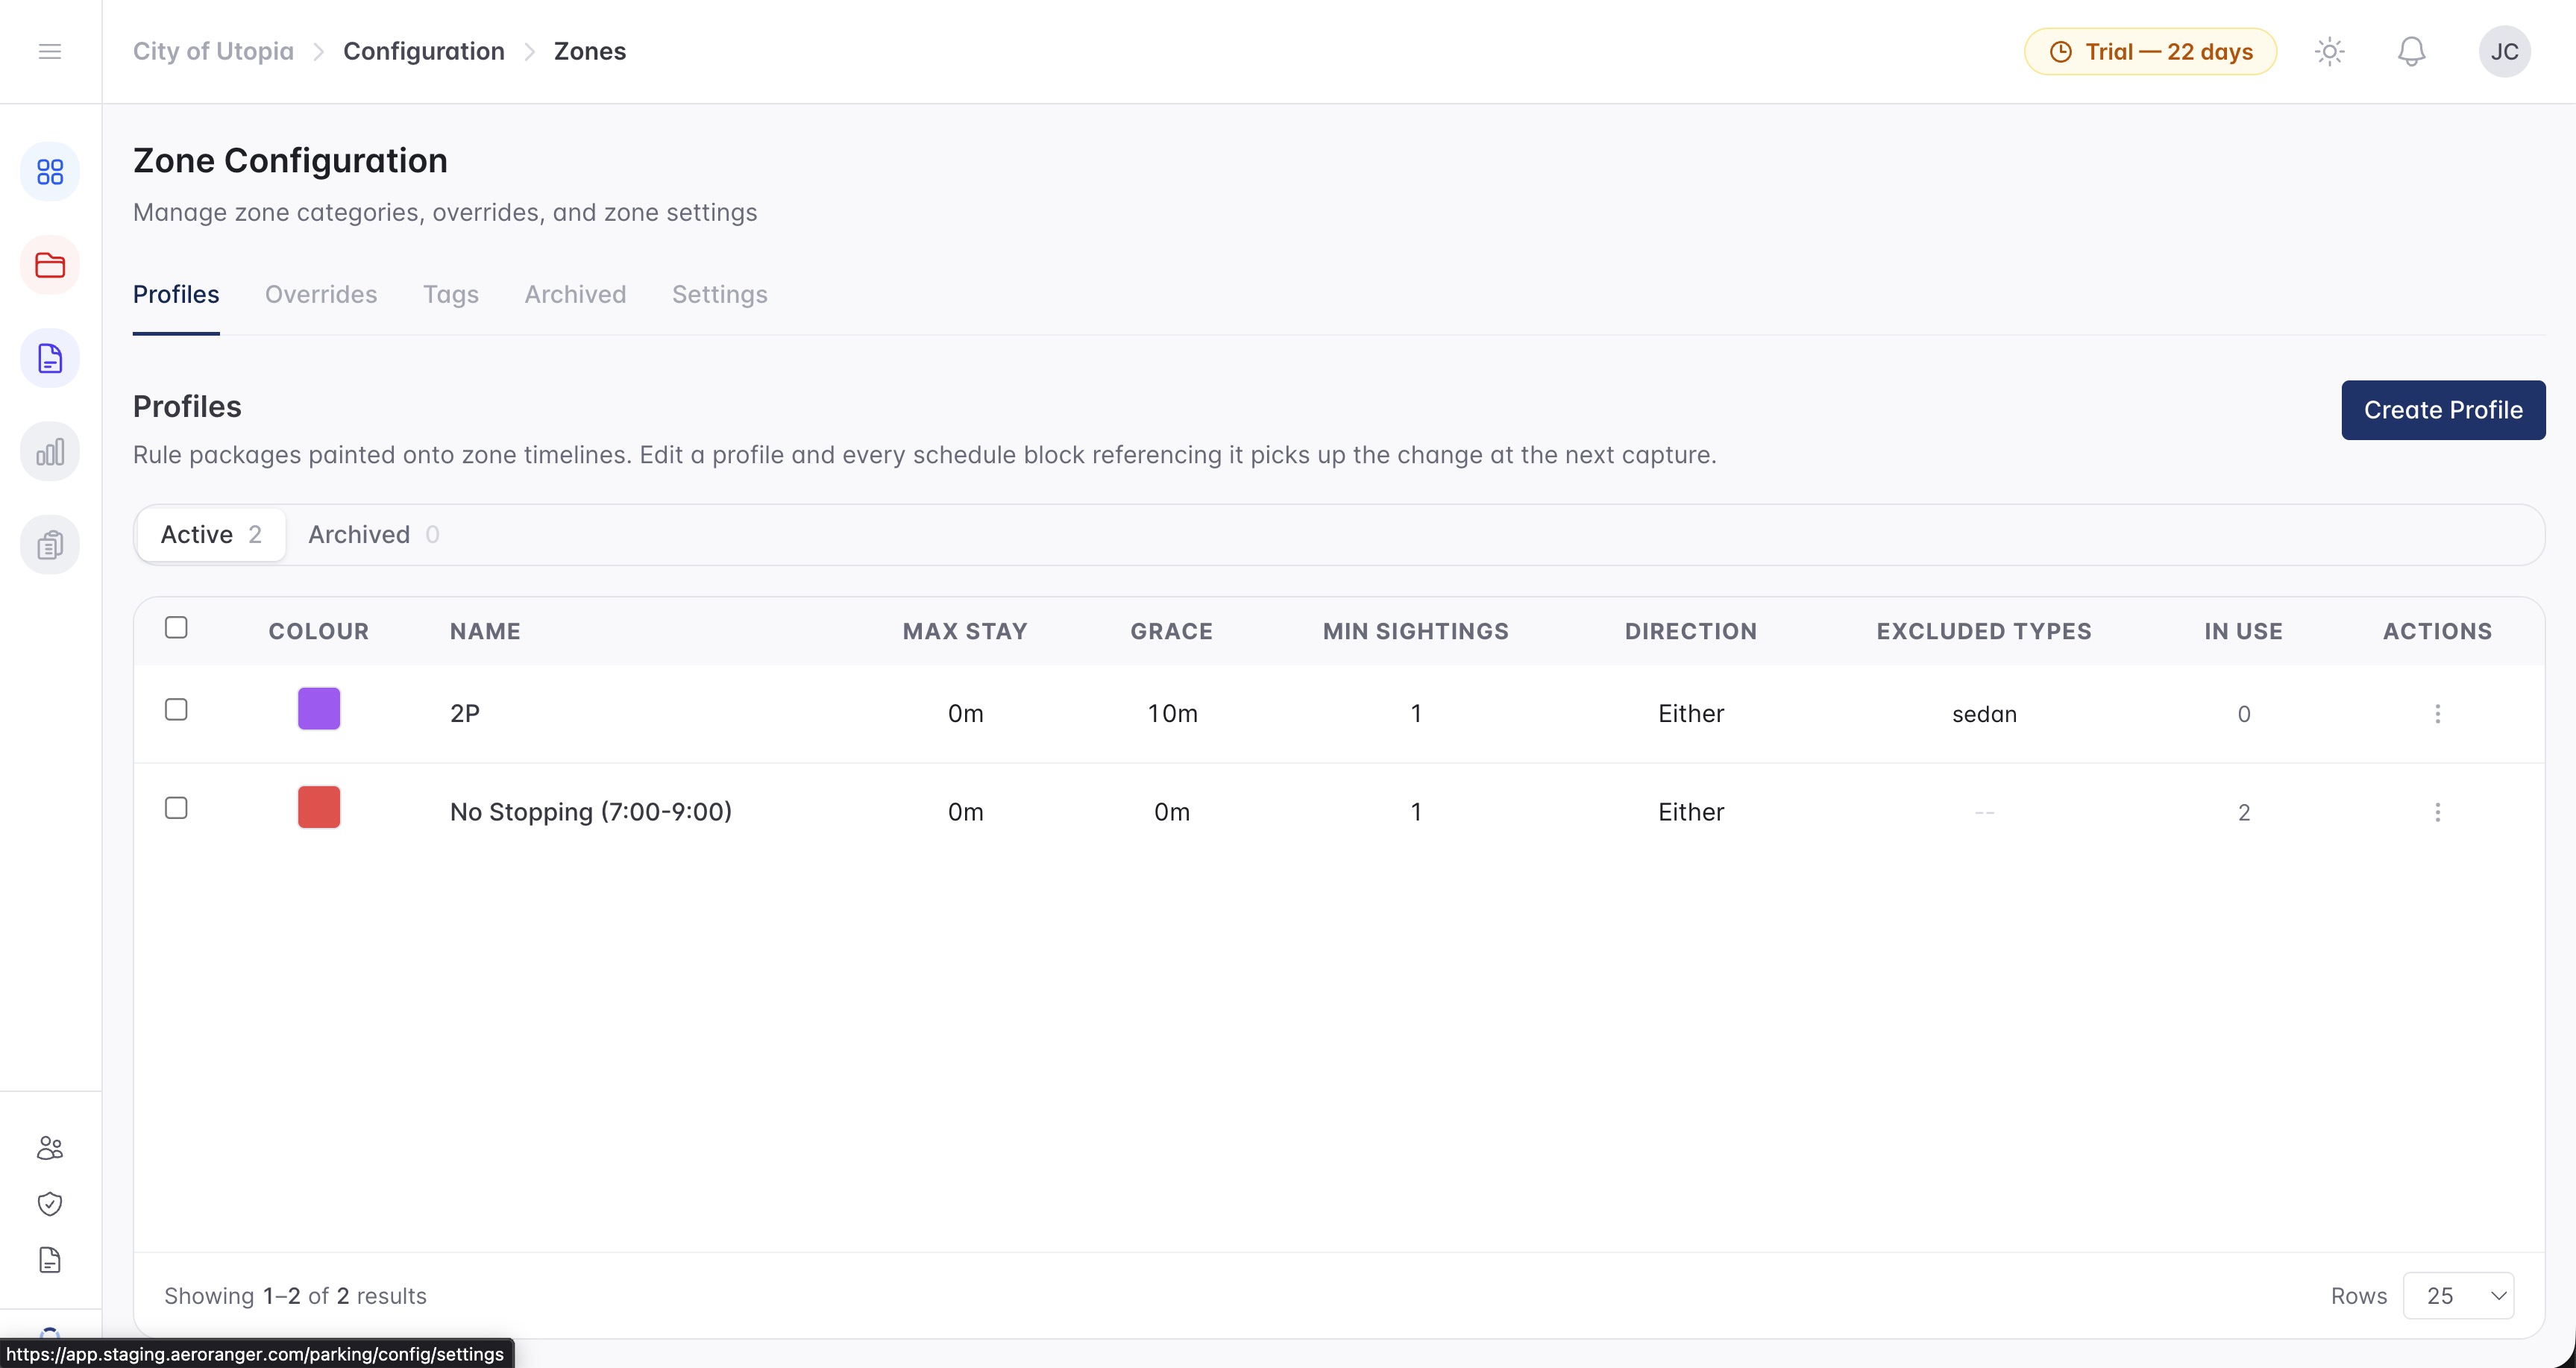Open actions menu for 2P profile
Viewport: 2576px width, 1368px height.
coord(2438,714)
